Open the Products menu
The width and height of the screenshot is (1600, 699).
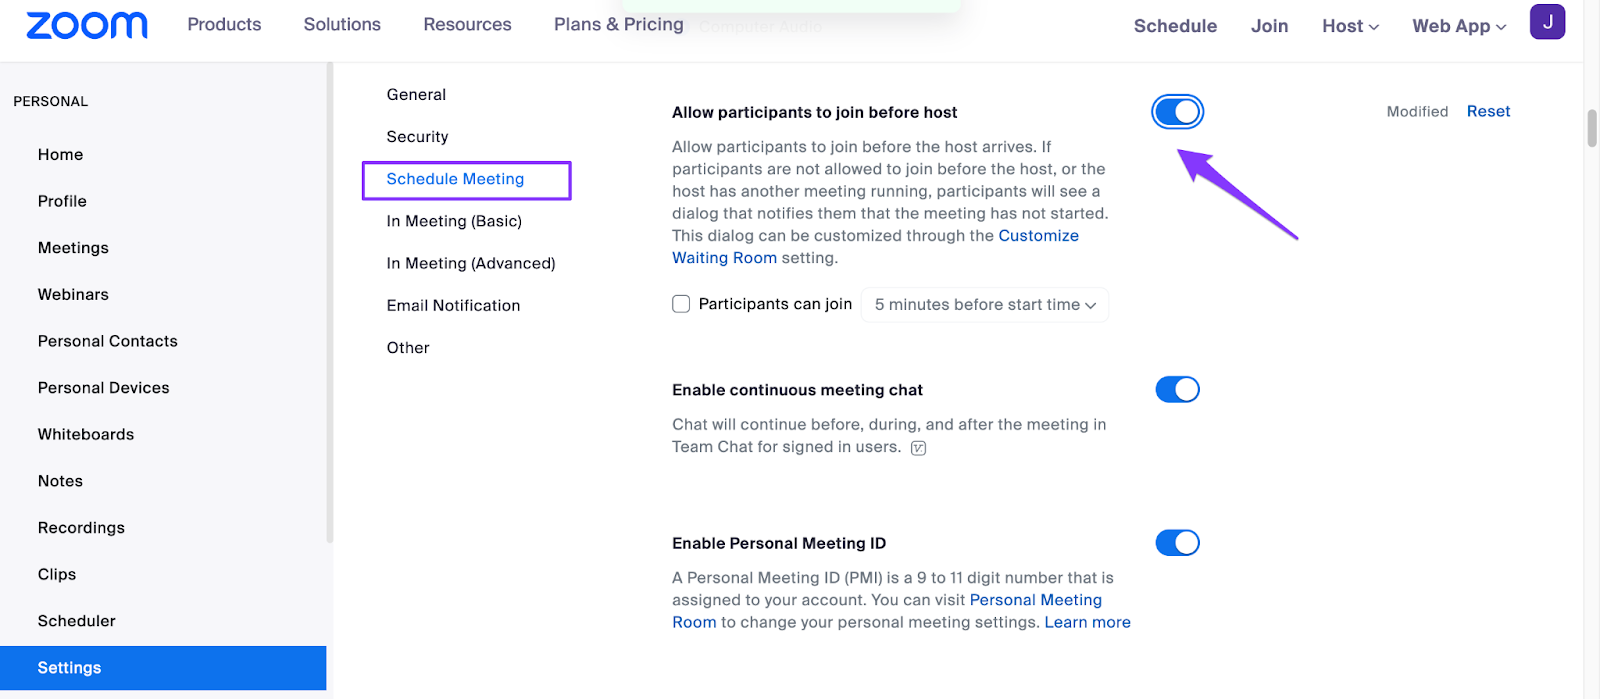(x=224, y=24)
